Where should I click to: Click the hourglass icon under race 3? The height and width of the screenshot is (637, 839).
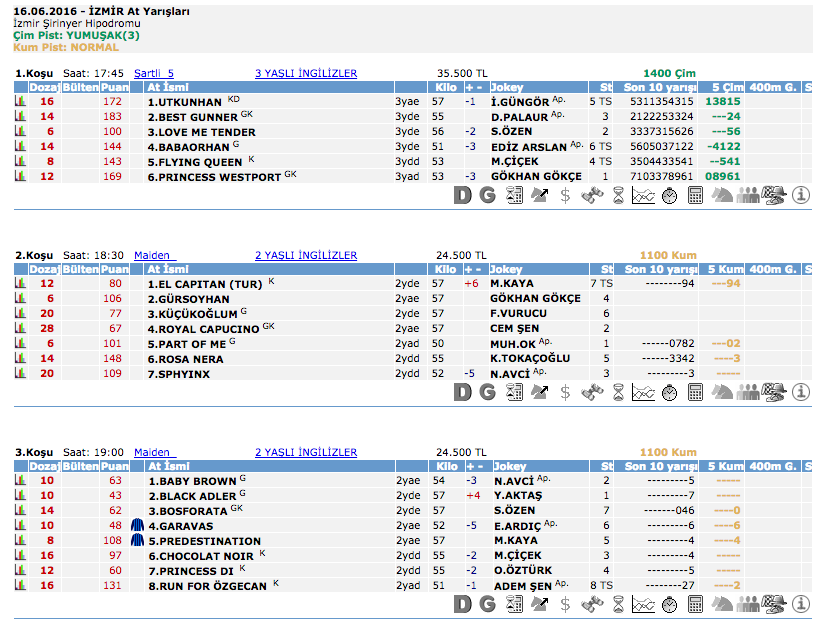[618, 604]
